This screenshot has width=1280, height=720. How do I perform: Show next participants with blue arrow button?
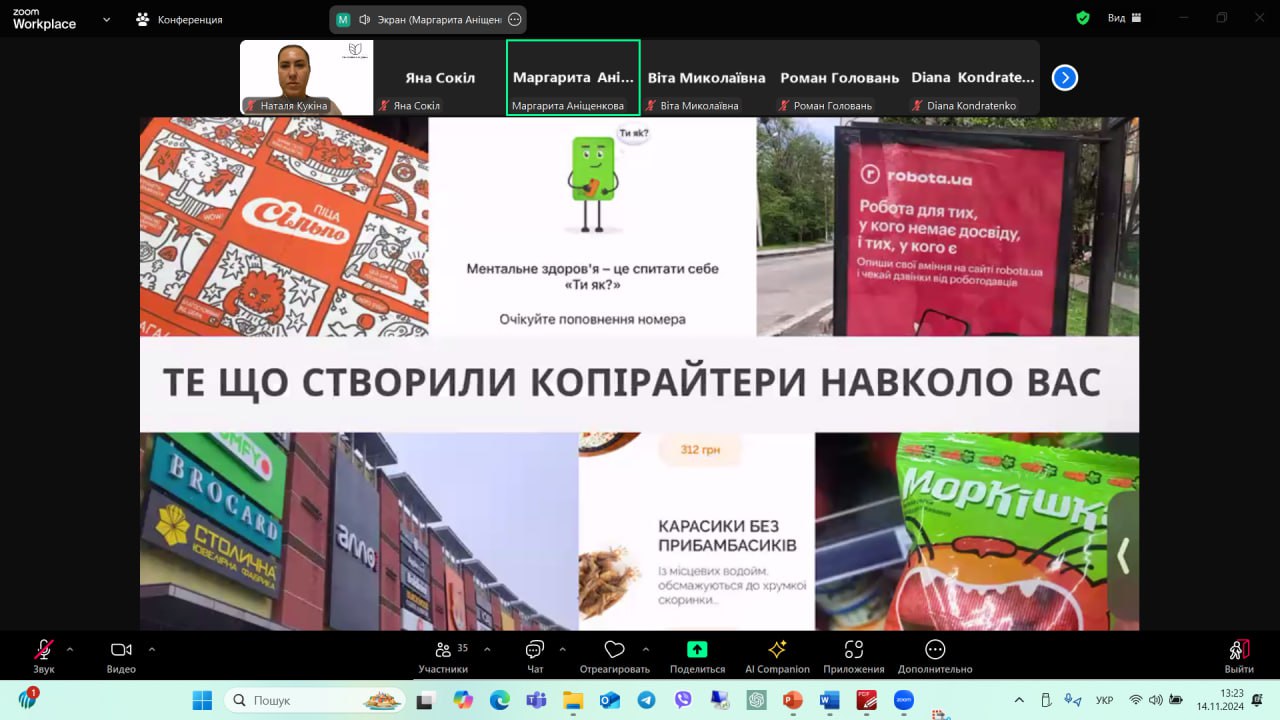coord(1065,77)
